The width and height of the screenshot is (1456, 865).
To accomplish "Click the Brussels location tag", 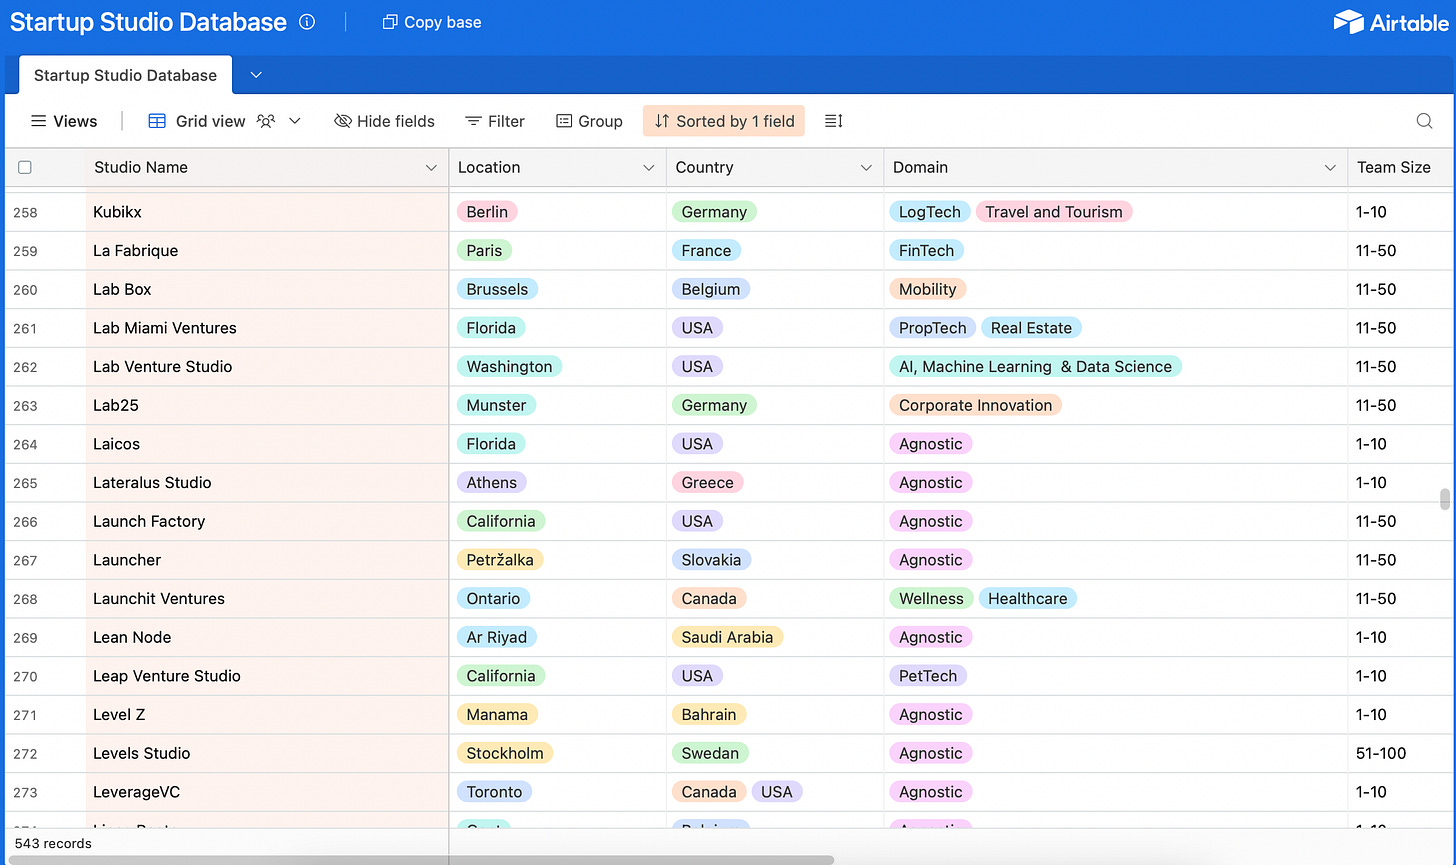I will pyautogui.click(x=497, y=289).
